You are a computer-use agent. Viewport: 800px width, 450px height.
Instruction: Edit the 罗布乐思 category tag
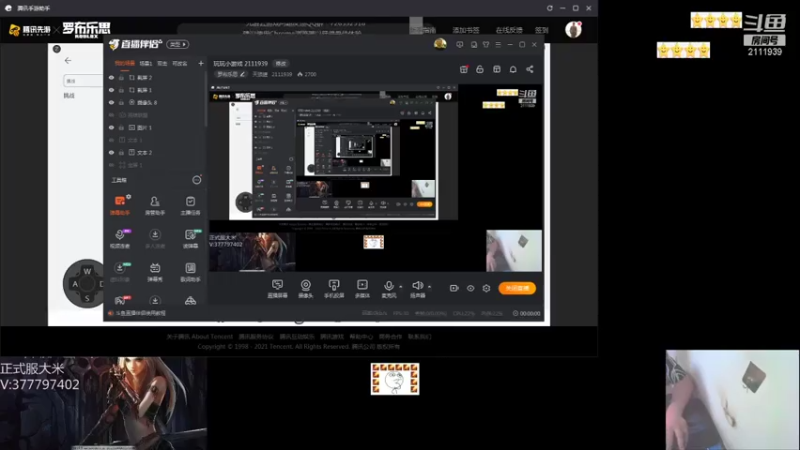pos(231,74)
